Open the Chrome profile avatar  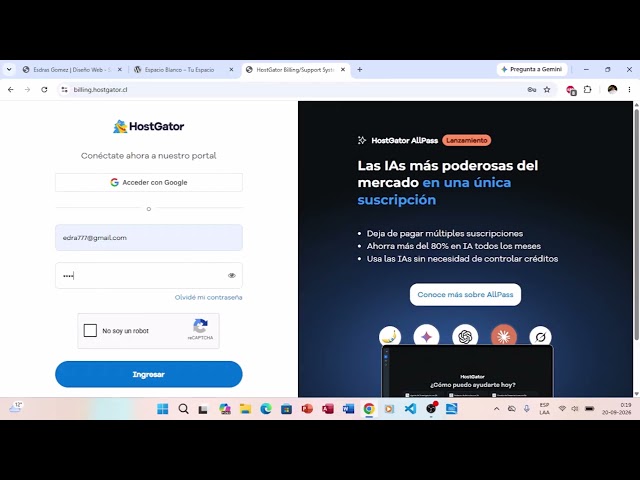(x=612, y=89)
